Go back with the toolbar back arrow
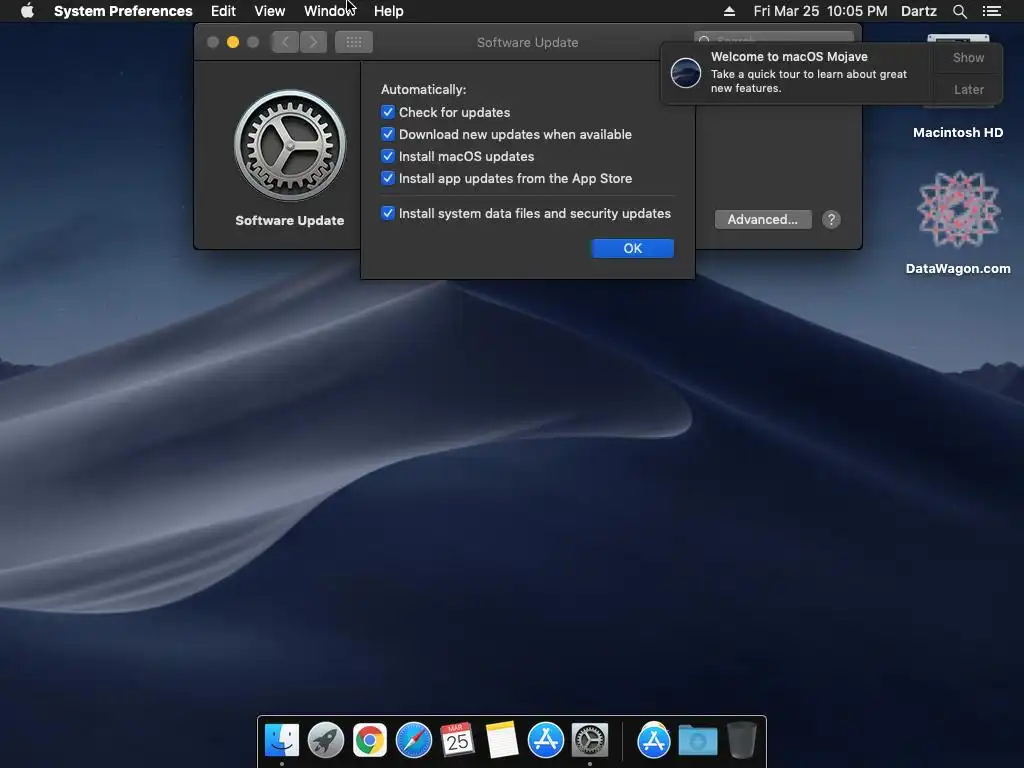 (x=285, y=42)
